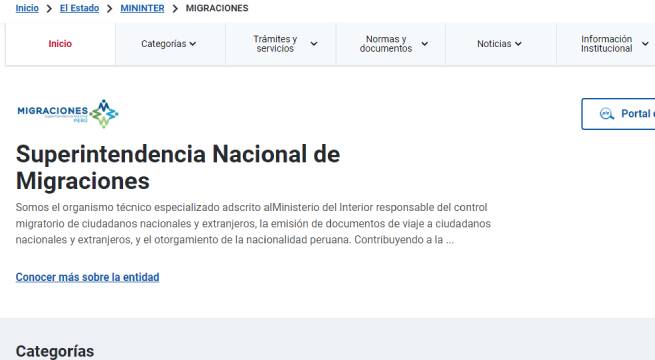This screenshot has width=655, height=360.
Task: Click the 'Somos el organismo técnico' description paragraph
Action: [x=253, y=223]
